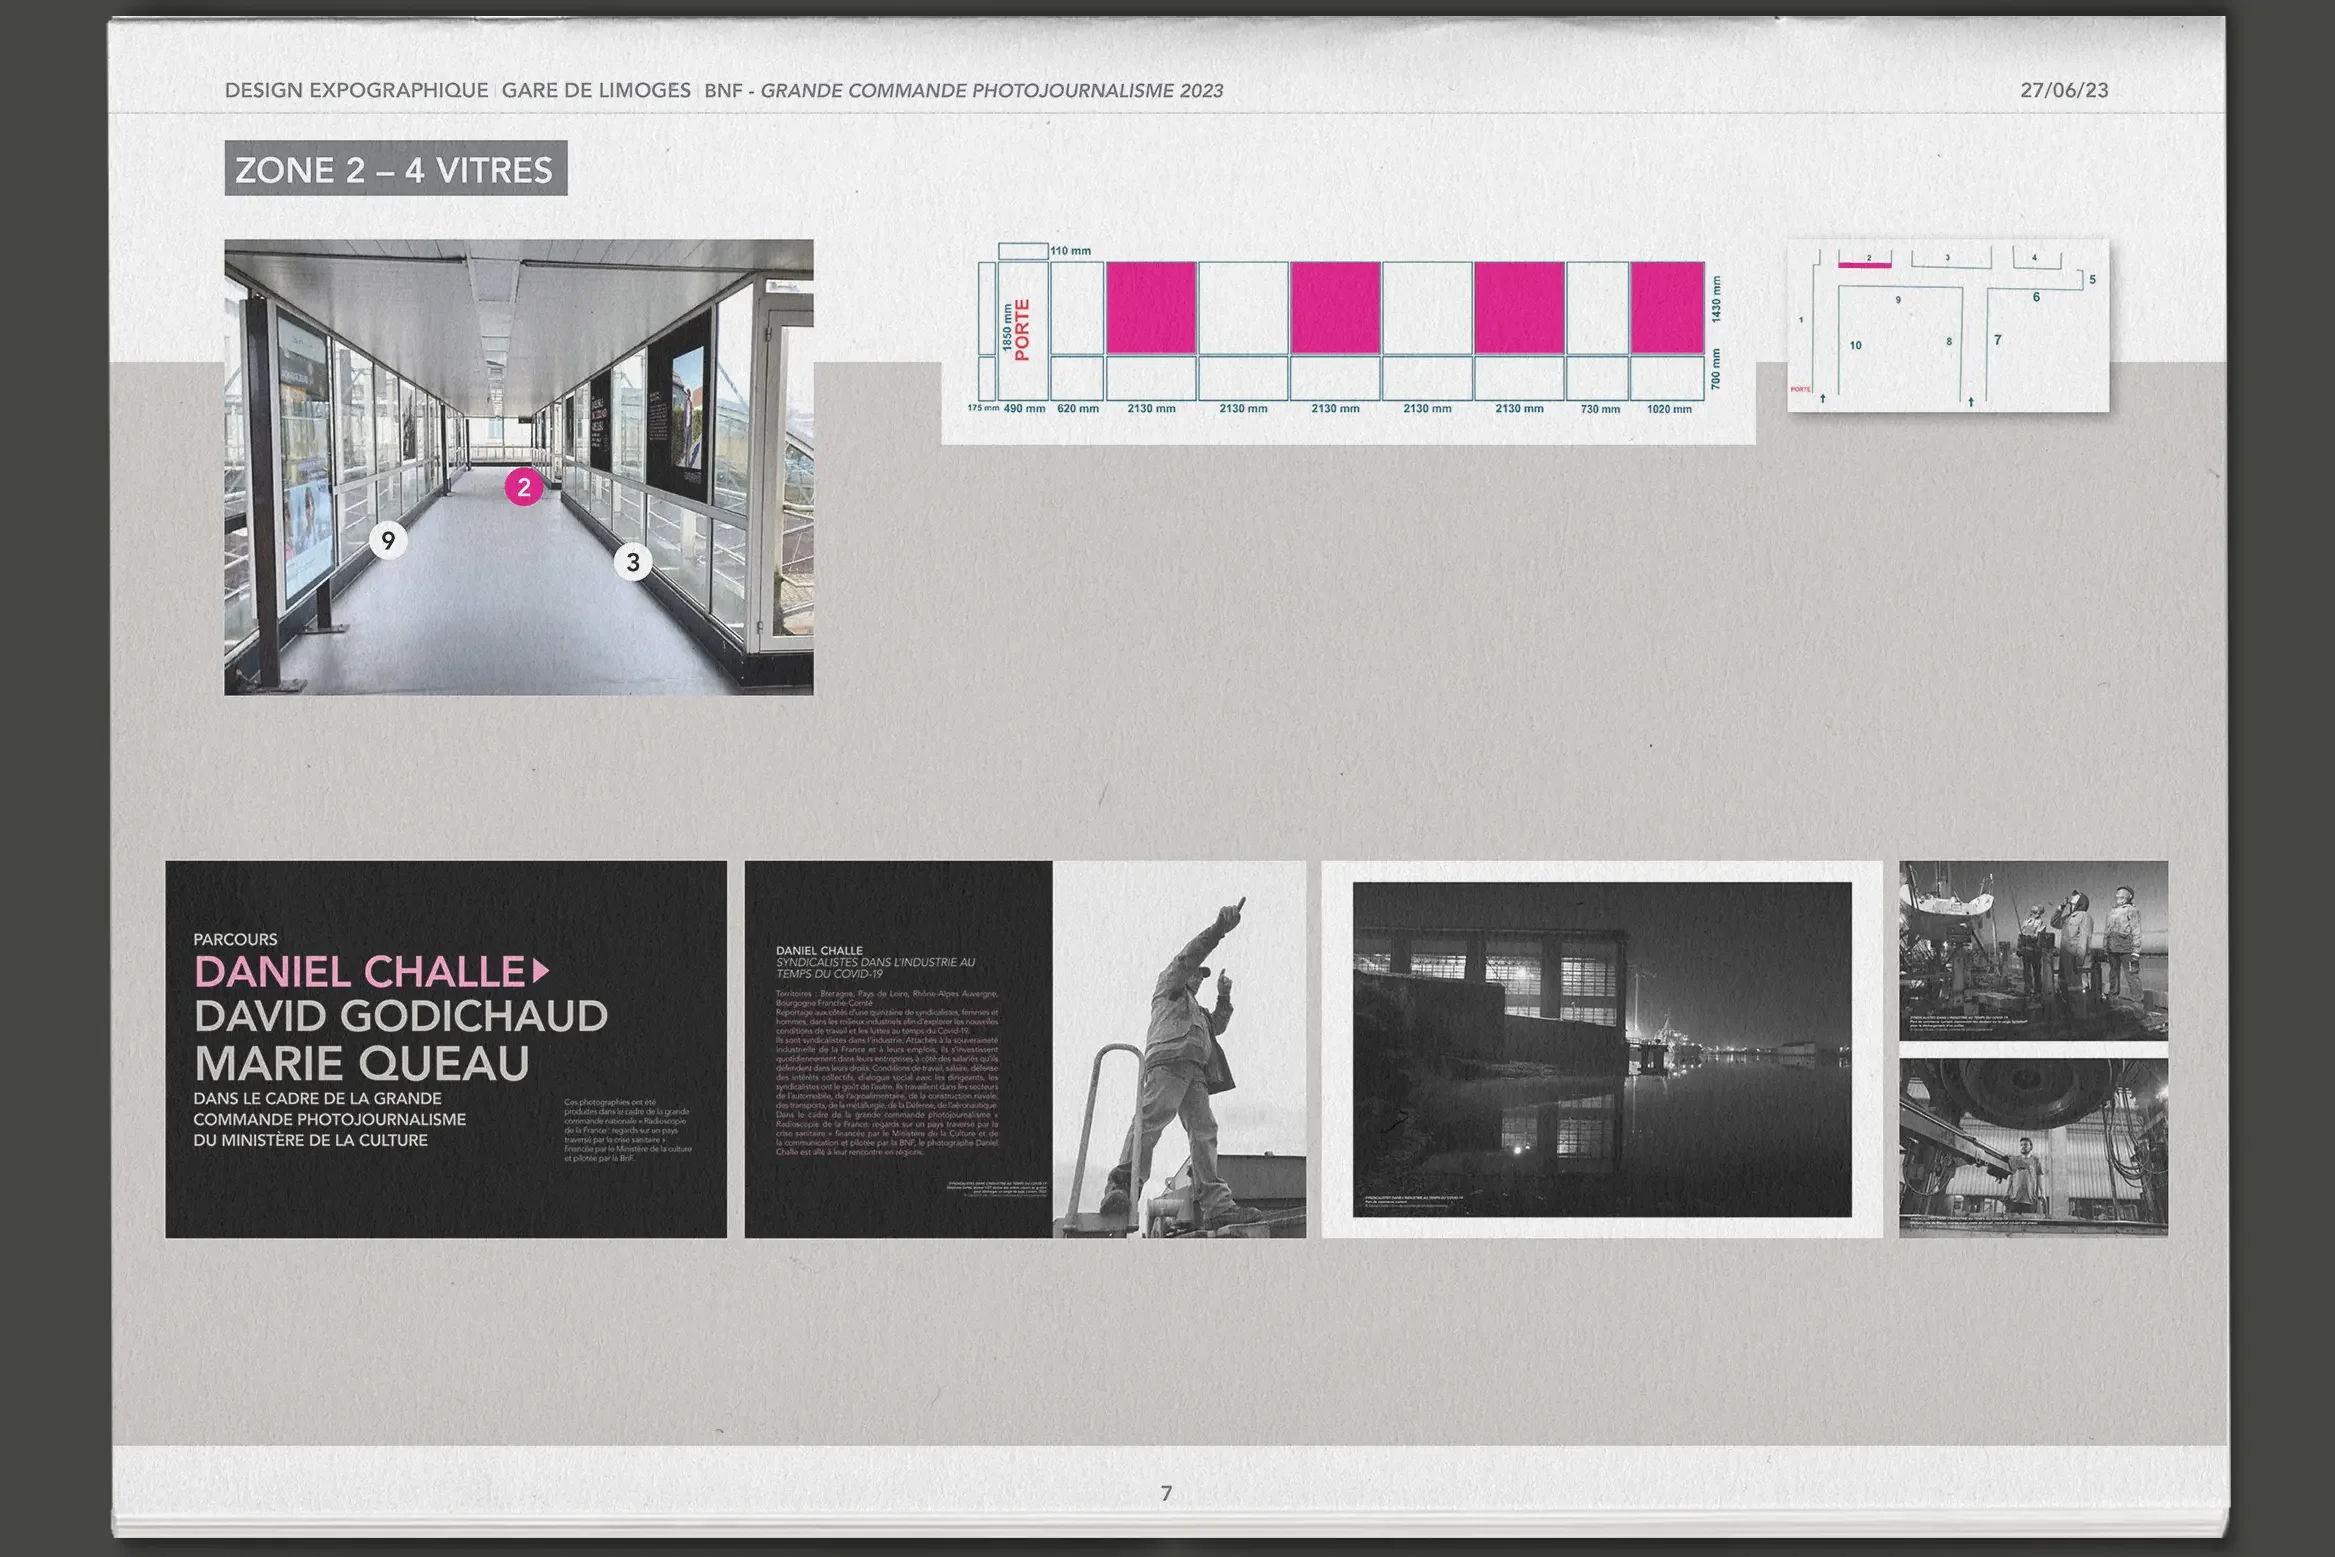Open the photo of man pointing upward
The width and height of the screenshot is (2335, 1557).
[x=1179, y=1049]
